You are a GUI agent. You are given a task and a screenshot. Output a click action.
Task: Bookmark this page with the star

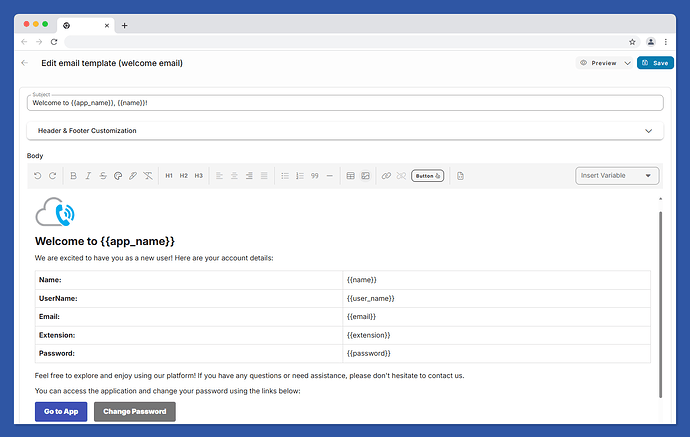tap(632, 42)
